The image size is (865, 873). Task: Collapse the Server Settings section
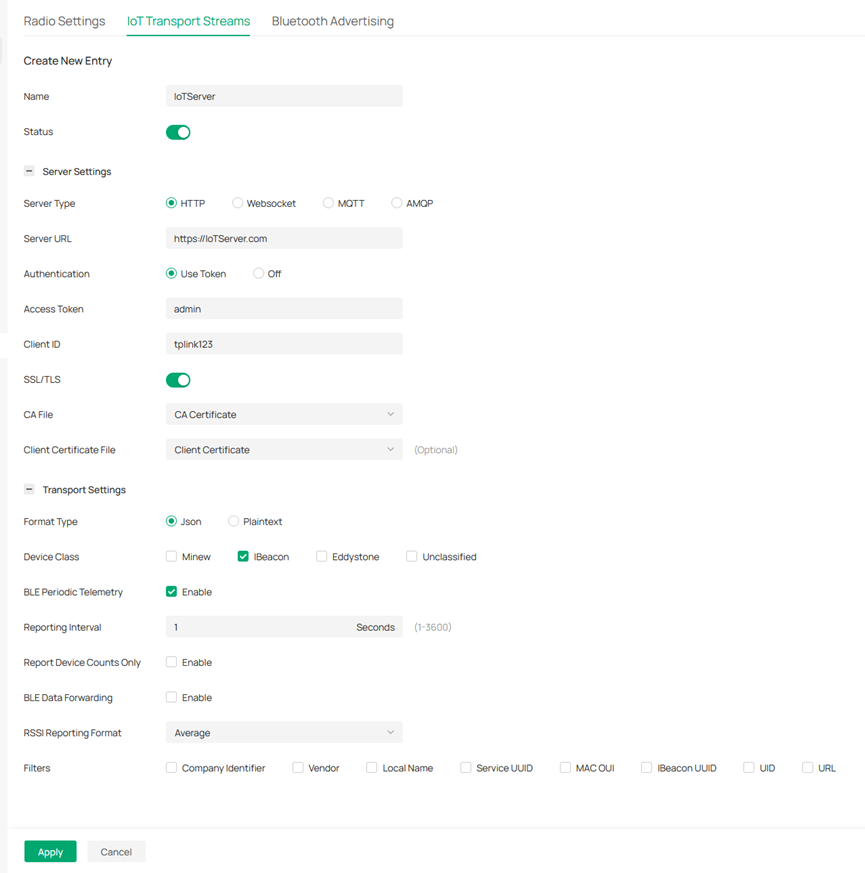point(30,171)
